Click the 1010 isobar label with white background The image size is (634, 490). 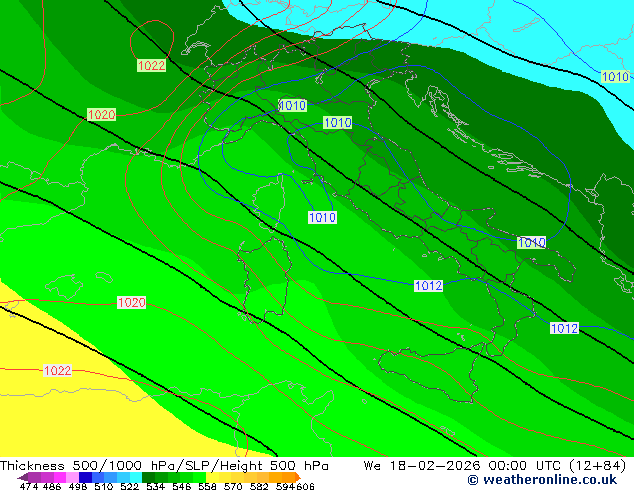(x=322, y=218)
